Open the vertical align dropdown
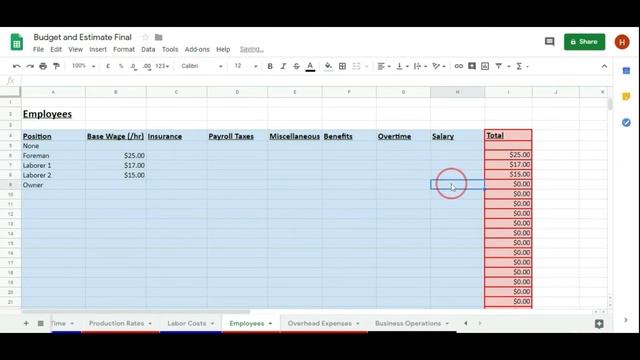The image size is (640, 360). [x=402, y=66]
